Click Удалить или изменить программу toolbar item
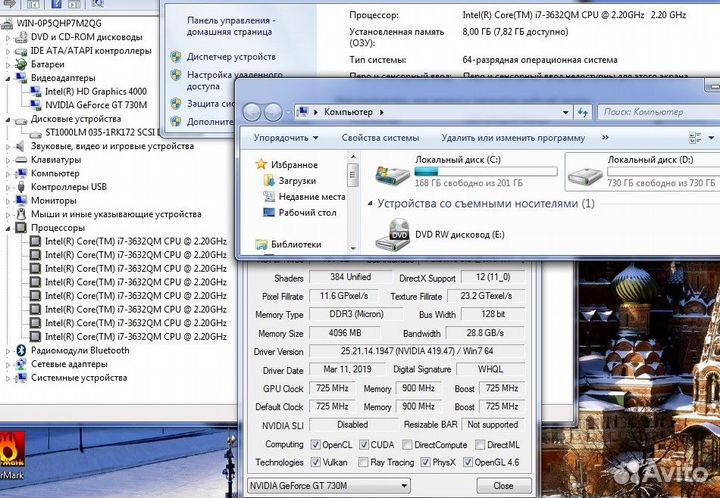Screen dimensions: 720x498 point(513,138)
